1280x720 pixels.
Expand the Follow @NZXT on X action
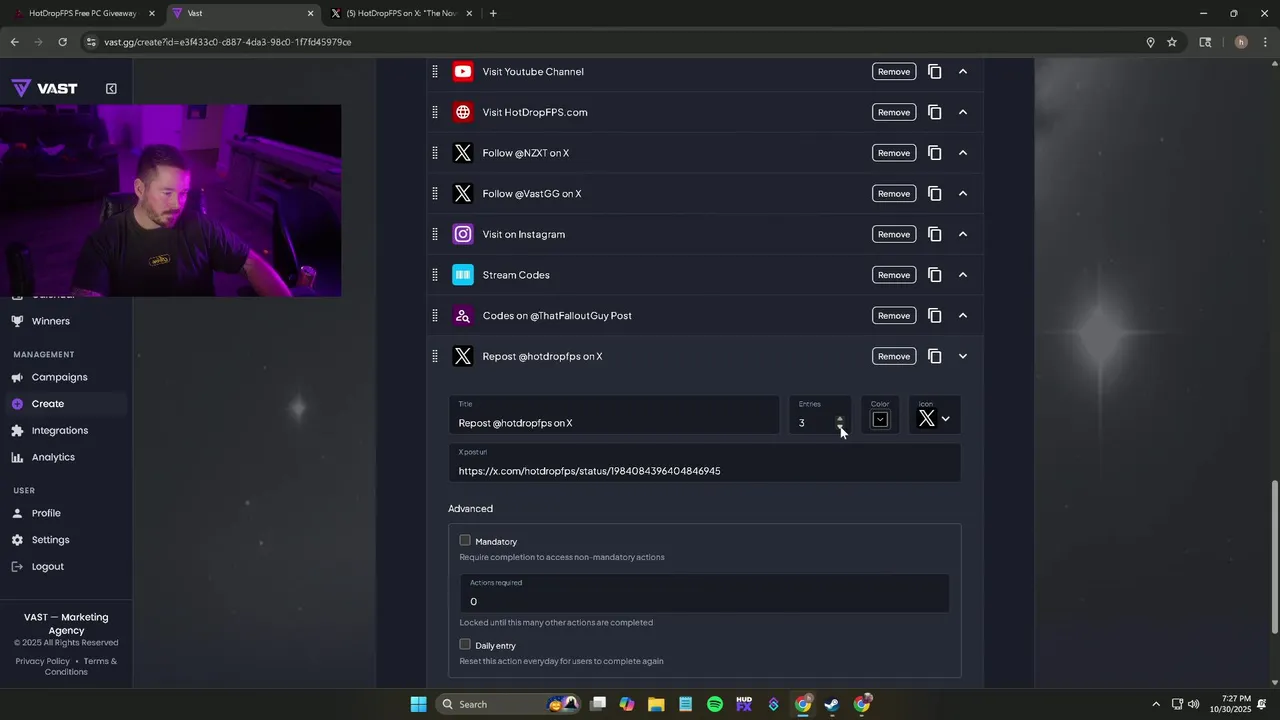[963, 153]
